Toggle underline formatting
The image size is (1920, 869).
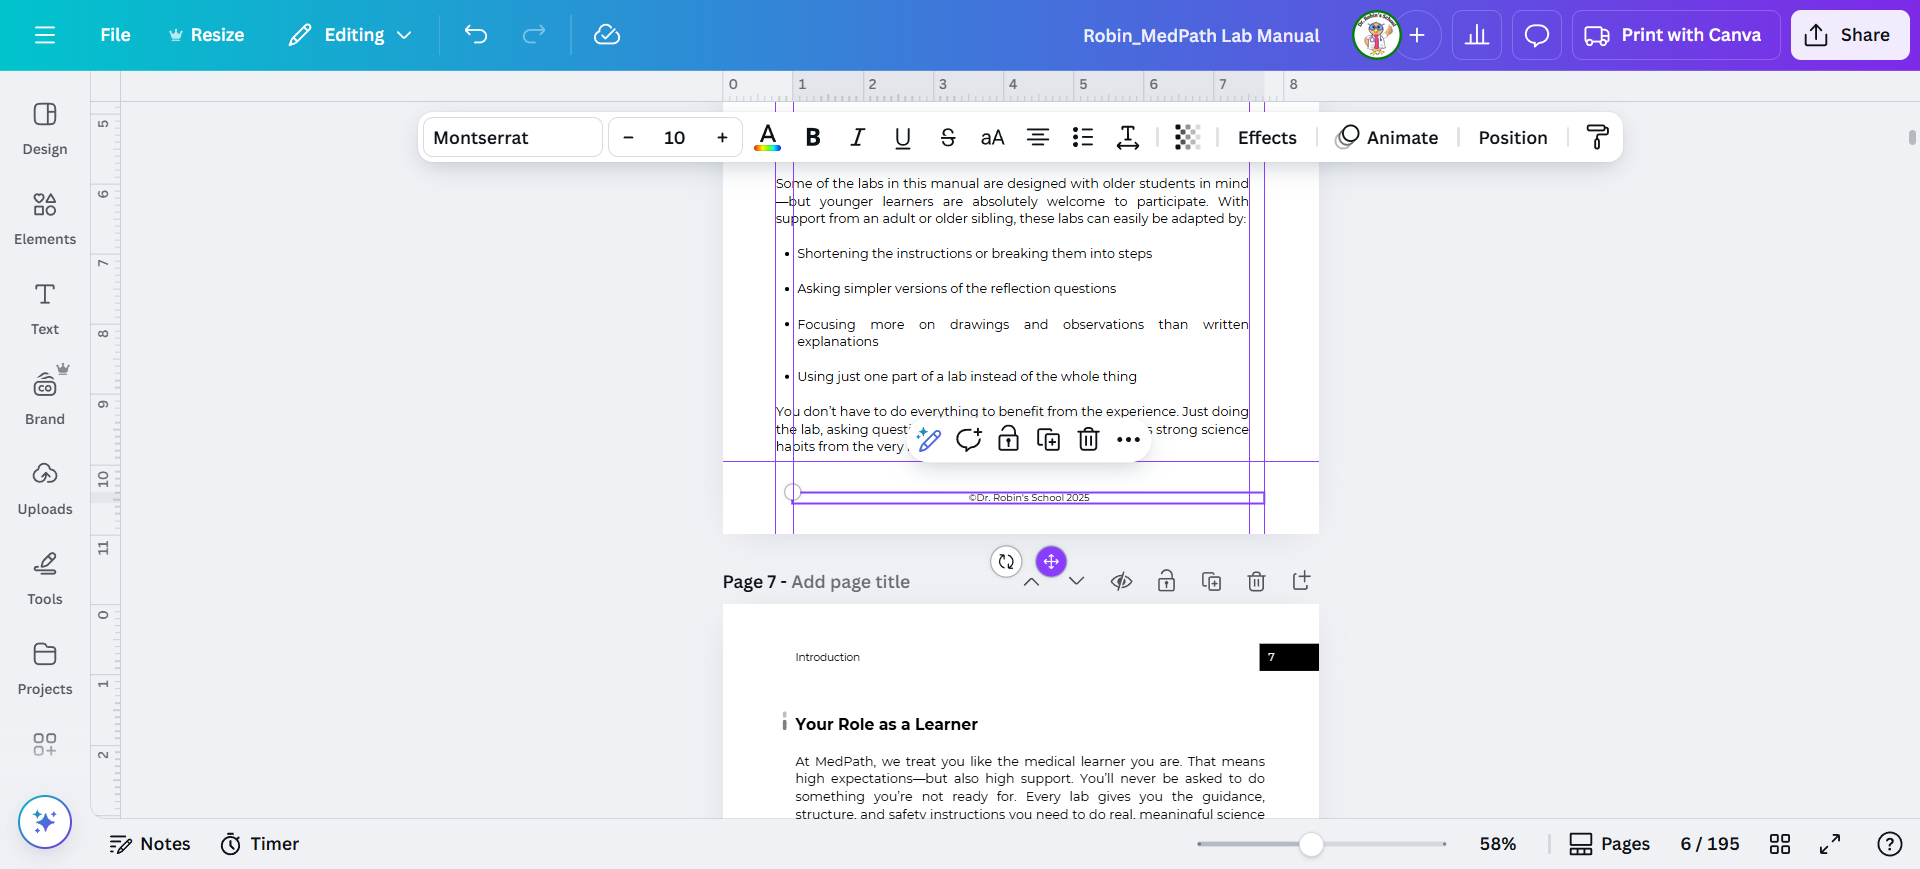click(x=903, y=137)
